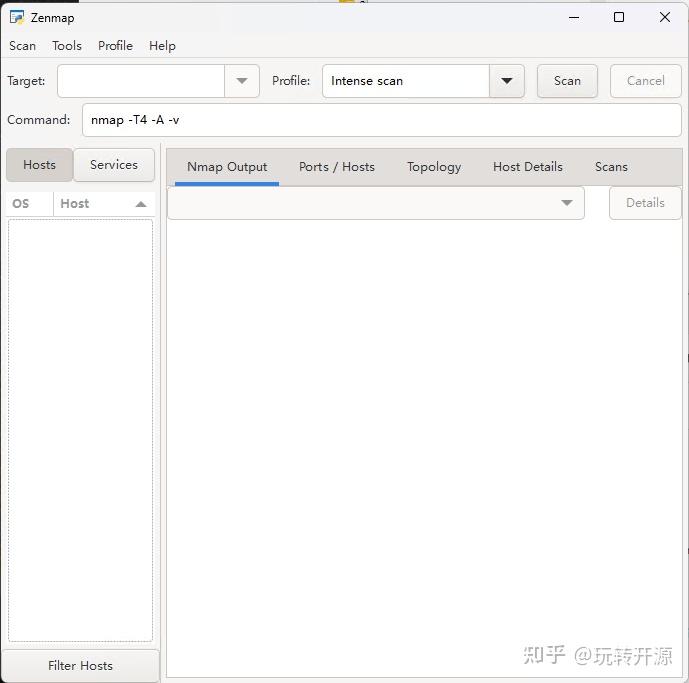Focus the Target input field
689x683 pixels.
click(141, 81)
